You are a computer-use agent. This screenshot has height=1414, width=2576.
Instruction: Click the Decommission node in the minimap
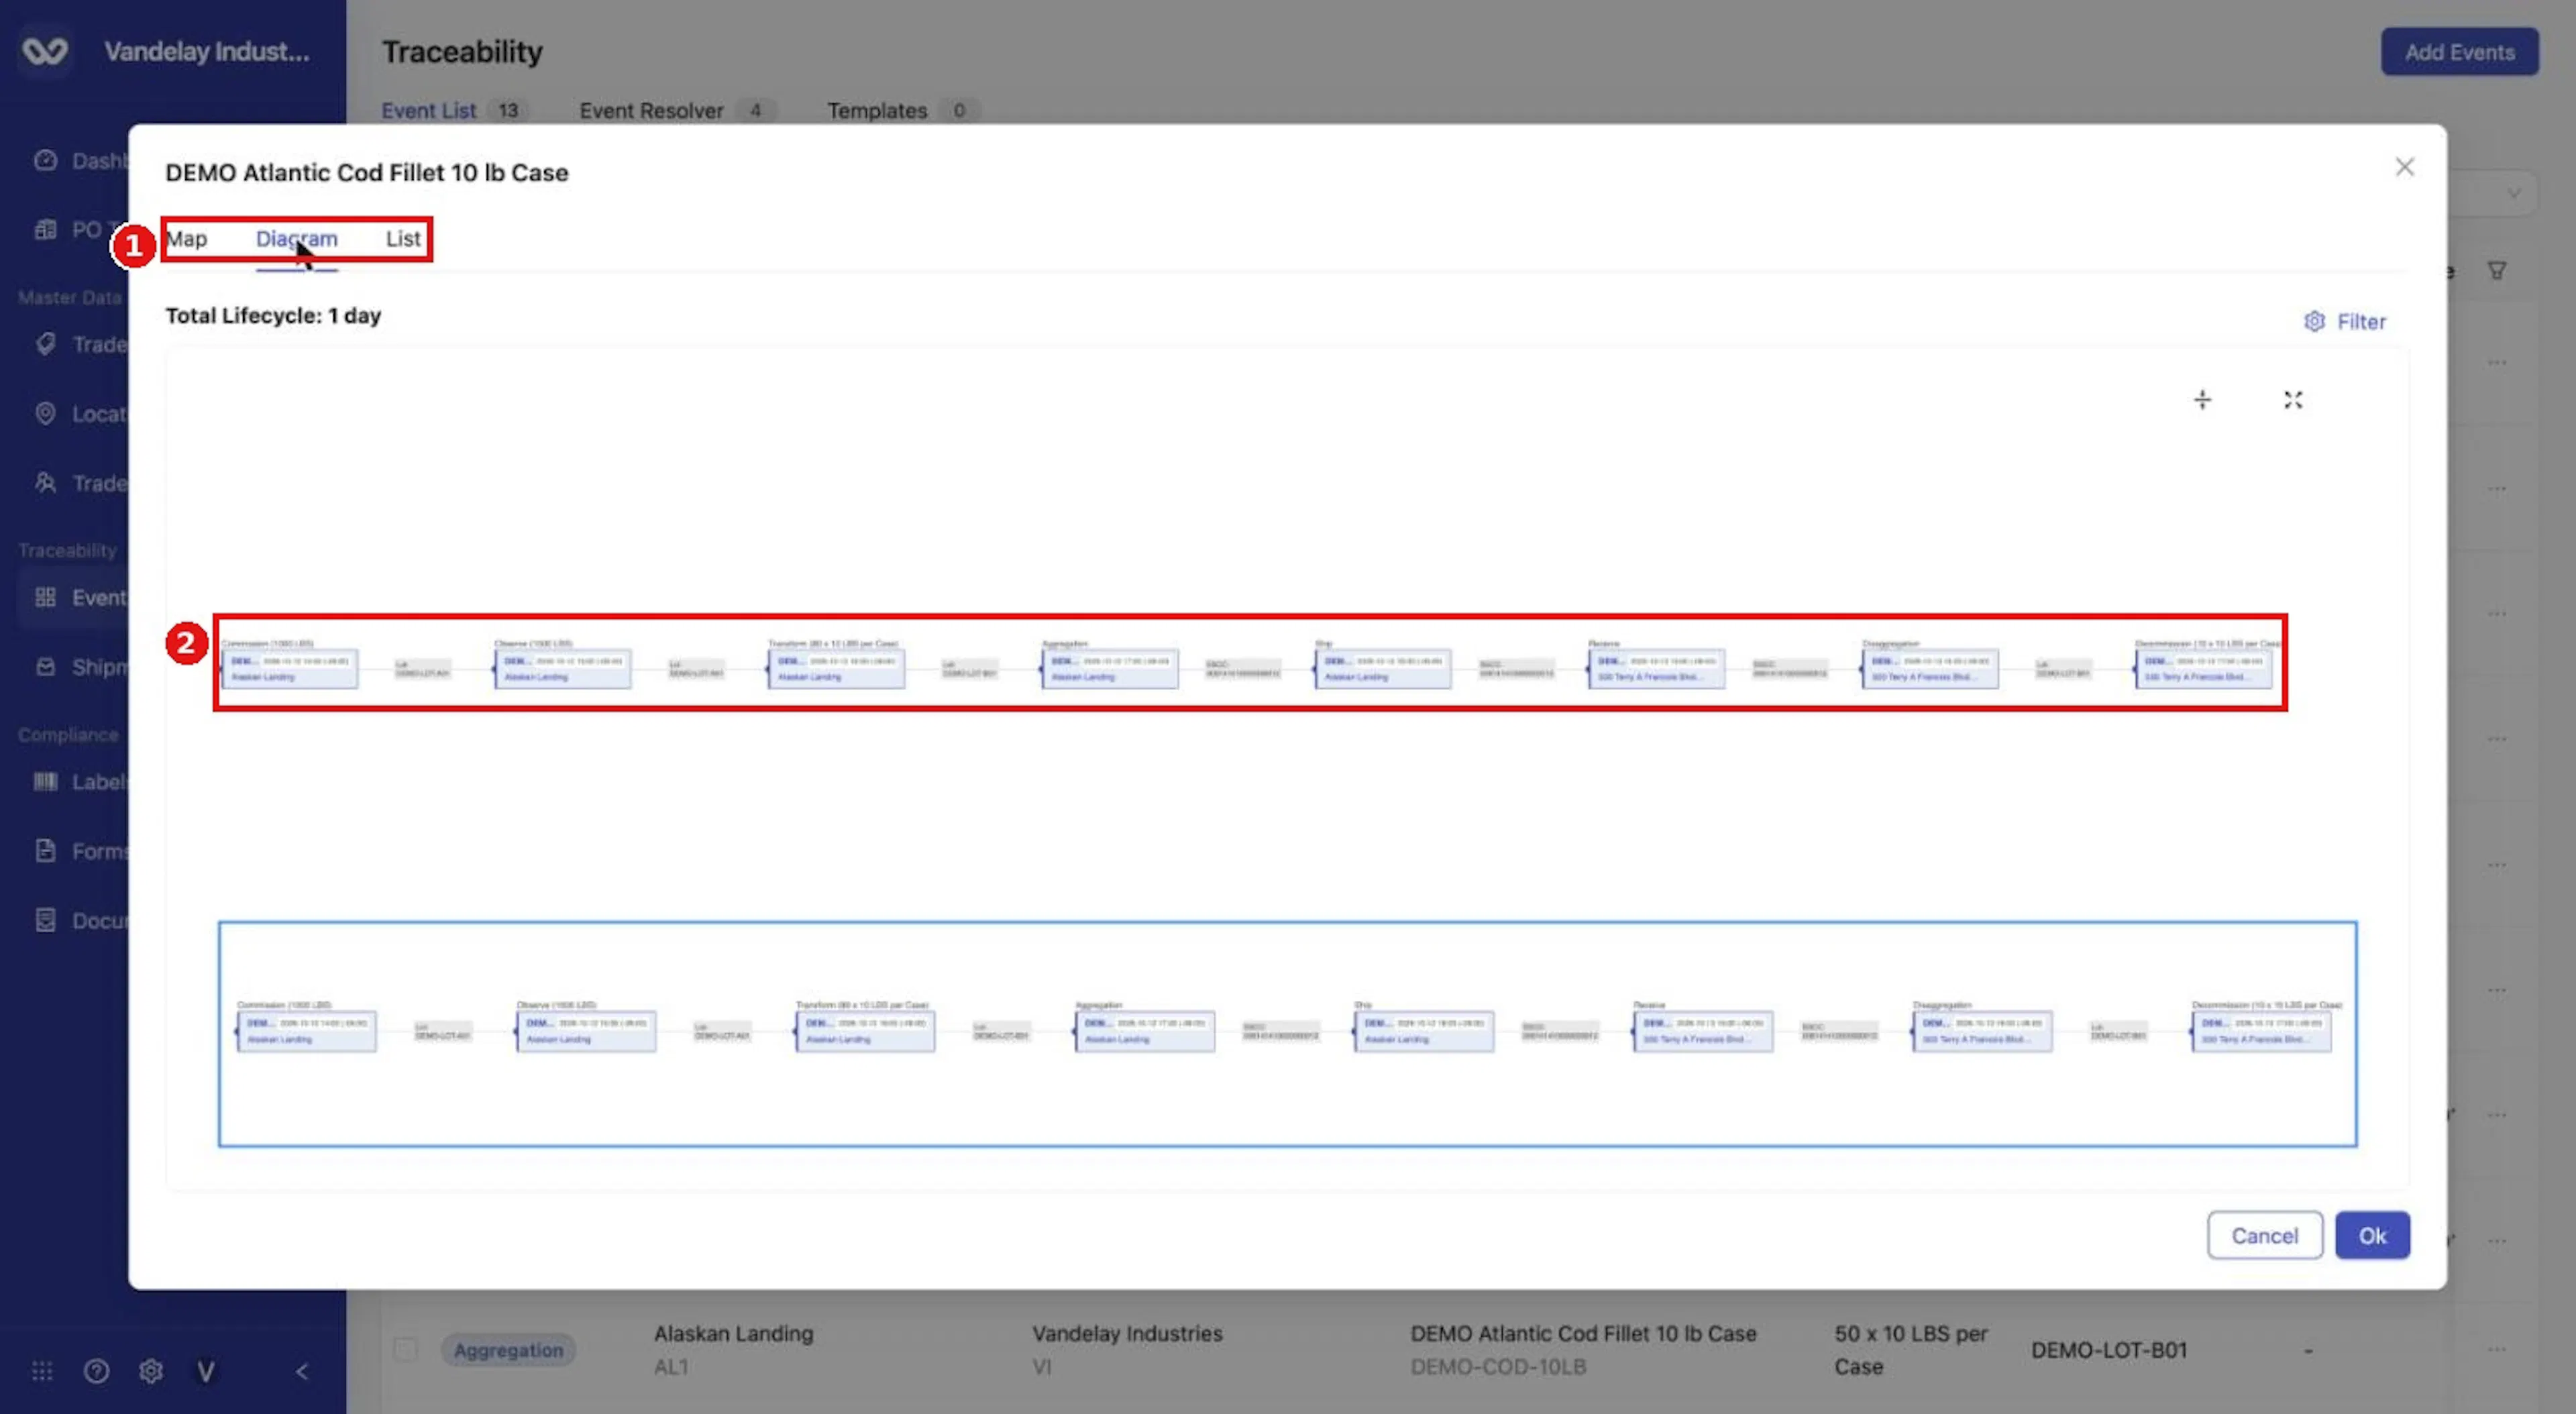(x=2261, y=1031)
